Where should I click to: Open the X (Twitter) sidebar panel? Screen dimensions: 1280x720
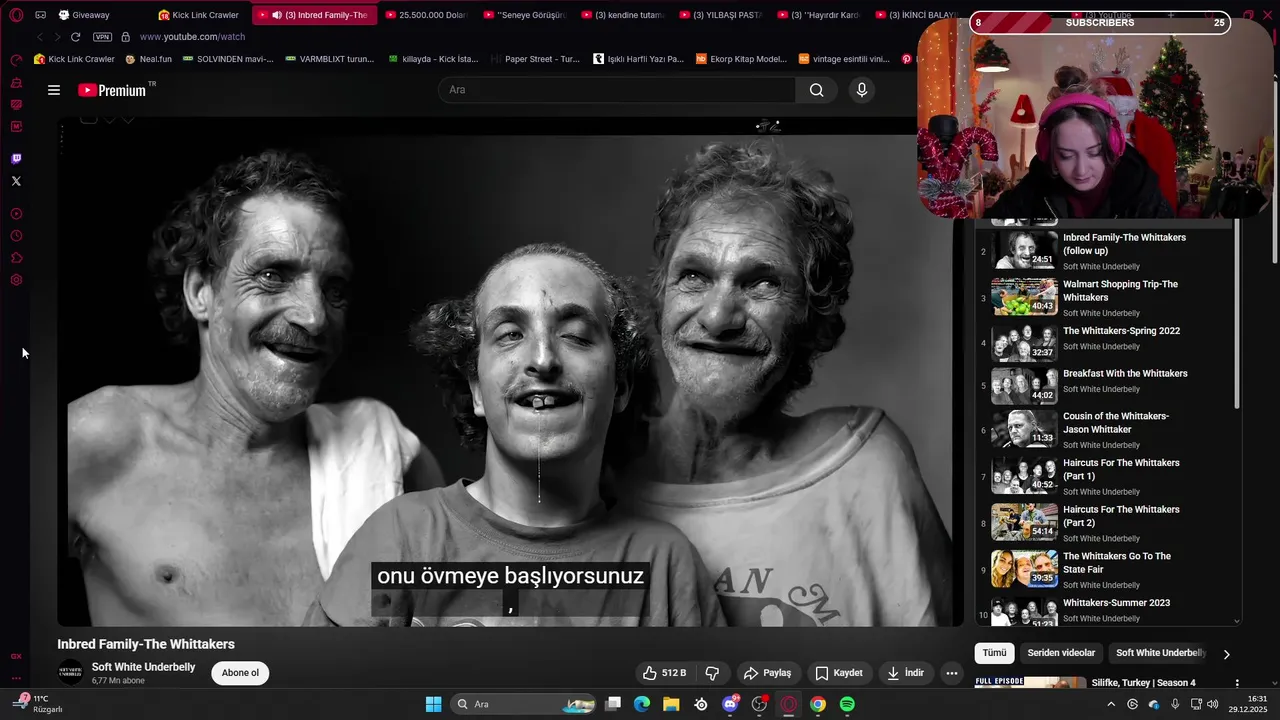(x=16, y=181)
